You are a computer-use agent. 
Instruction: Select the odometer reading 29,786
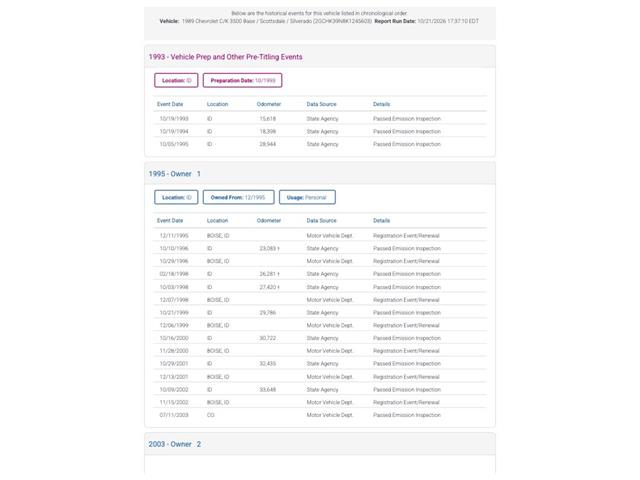pos(268,313)
